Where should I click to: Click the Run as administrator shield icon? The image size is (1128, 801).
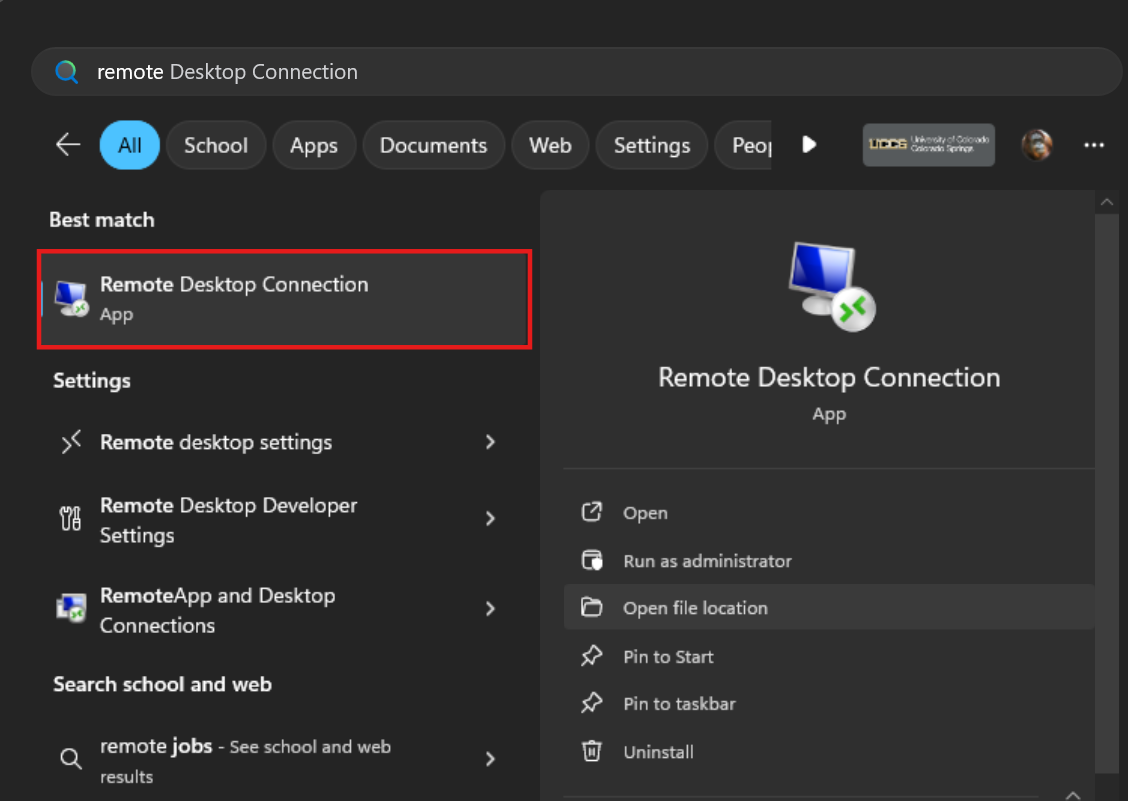point(591,560)
